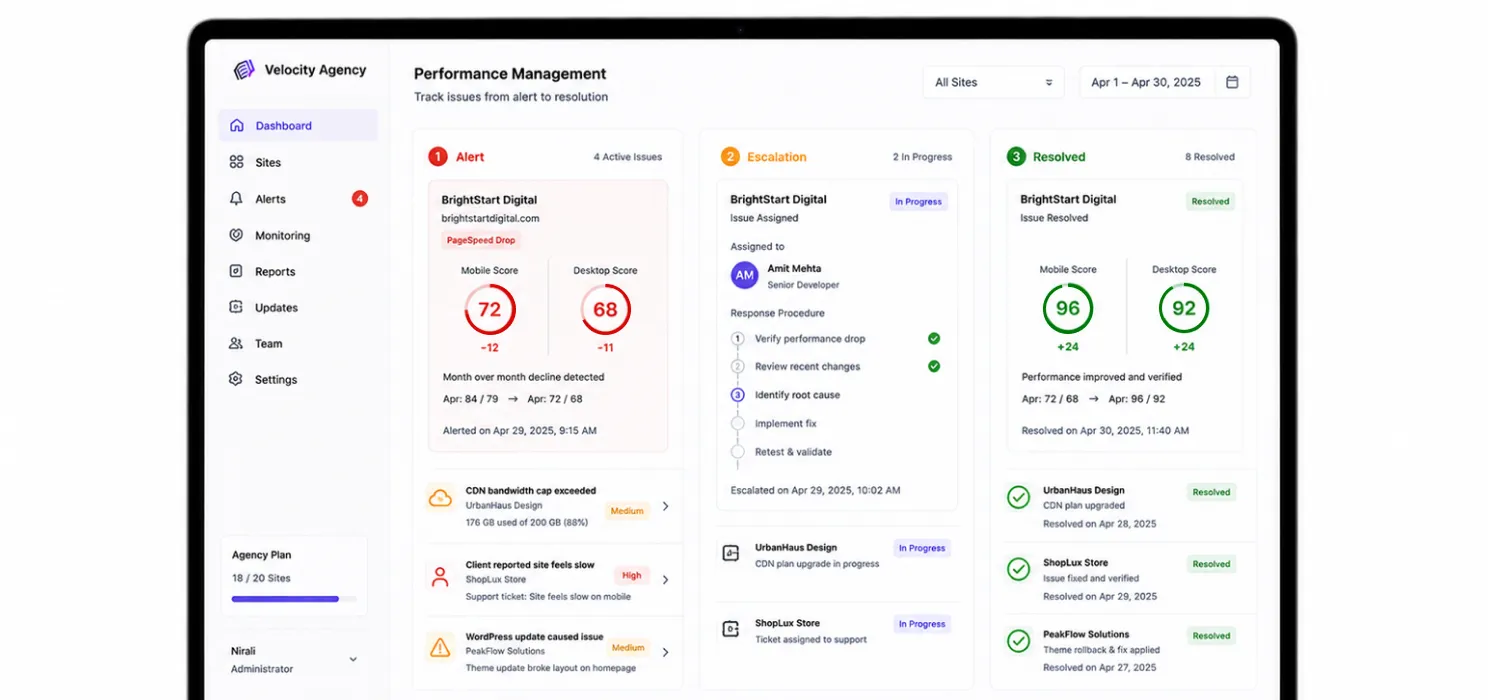1488x700 pixels.
Task: Open the Reports section
Action: (x=298, y=271)
